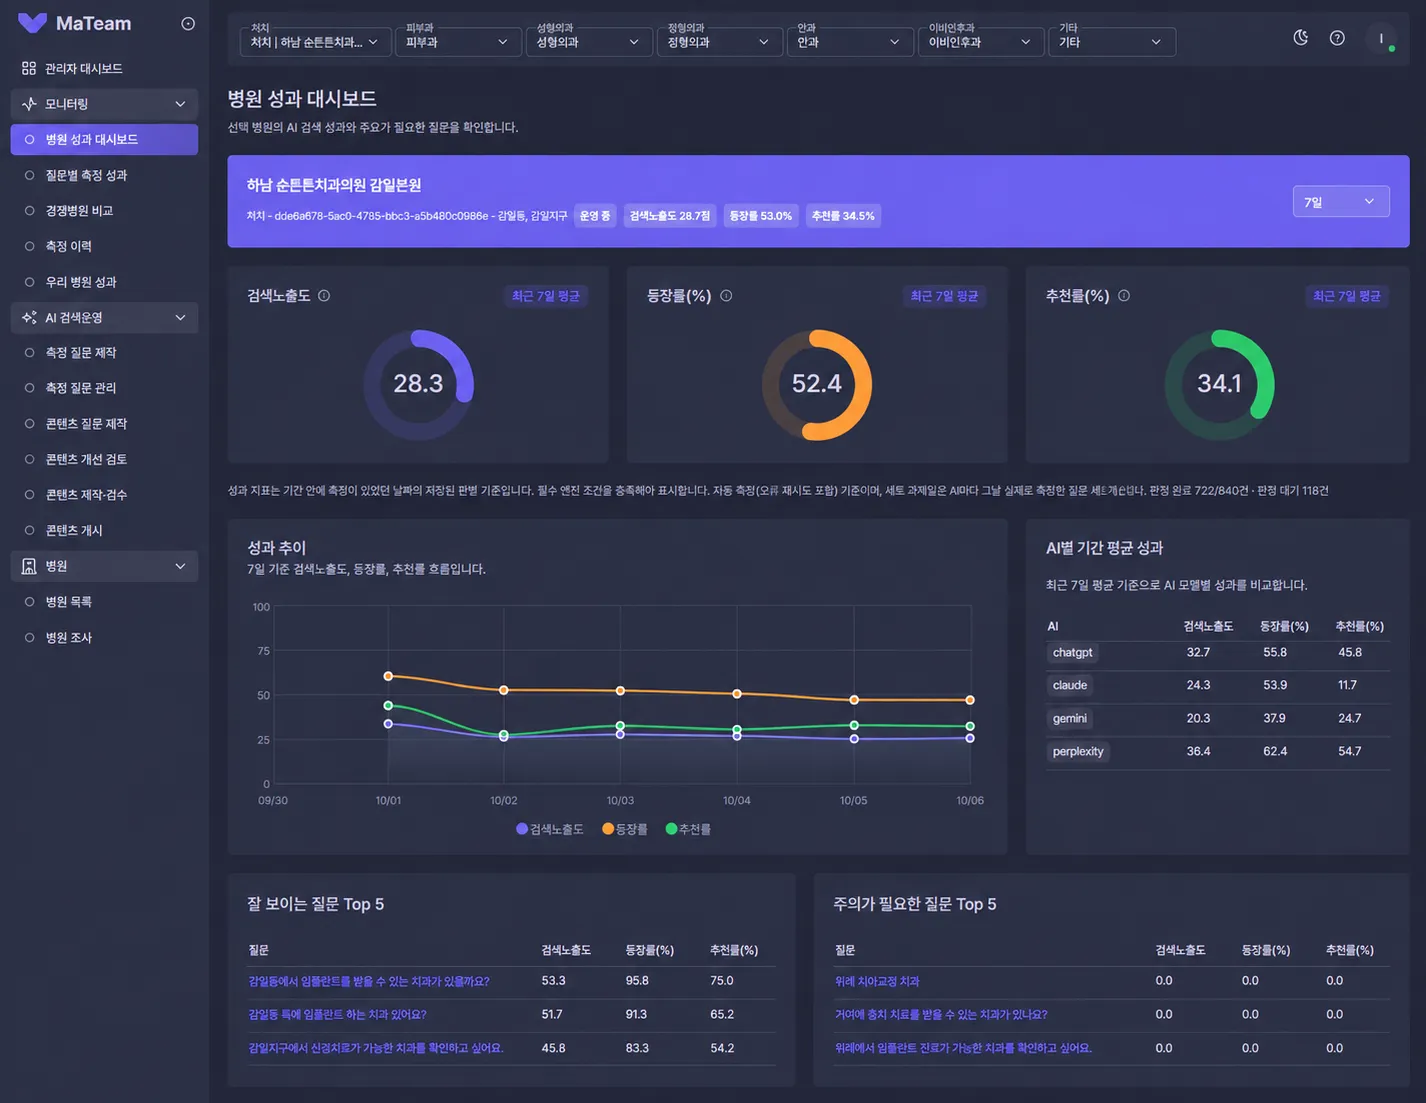Open 질문별 측정 성과 menu item
This screenshot has height=1103, width=1426.
104,175
